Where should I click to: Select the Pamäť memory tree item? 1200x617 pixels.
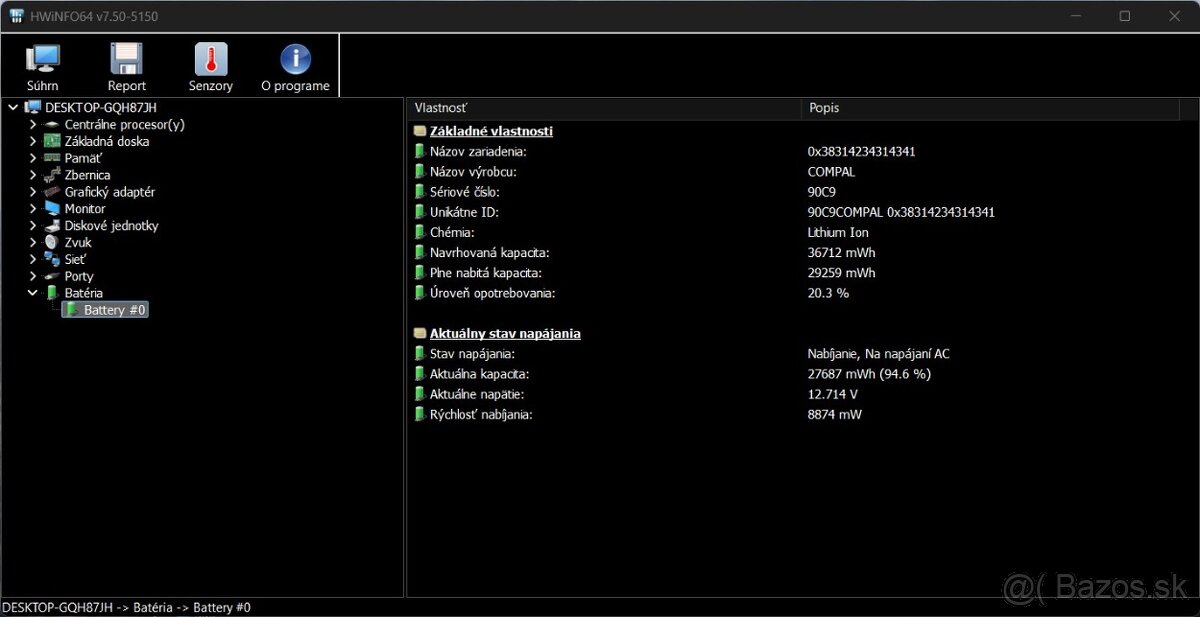[82, 158]
